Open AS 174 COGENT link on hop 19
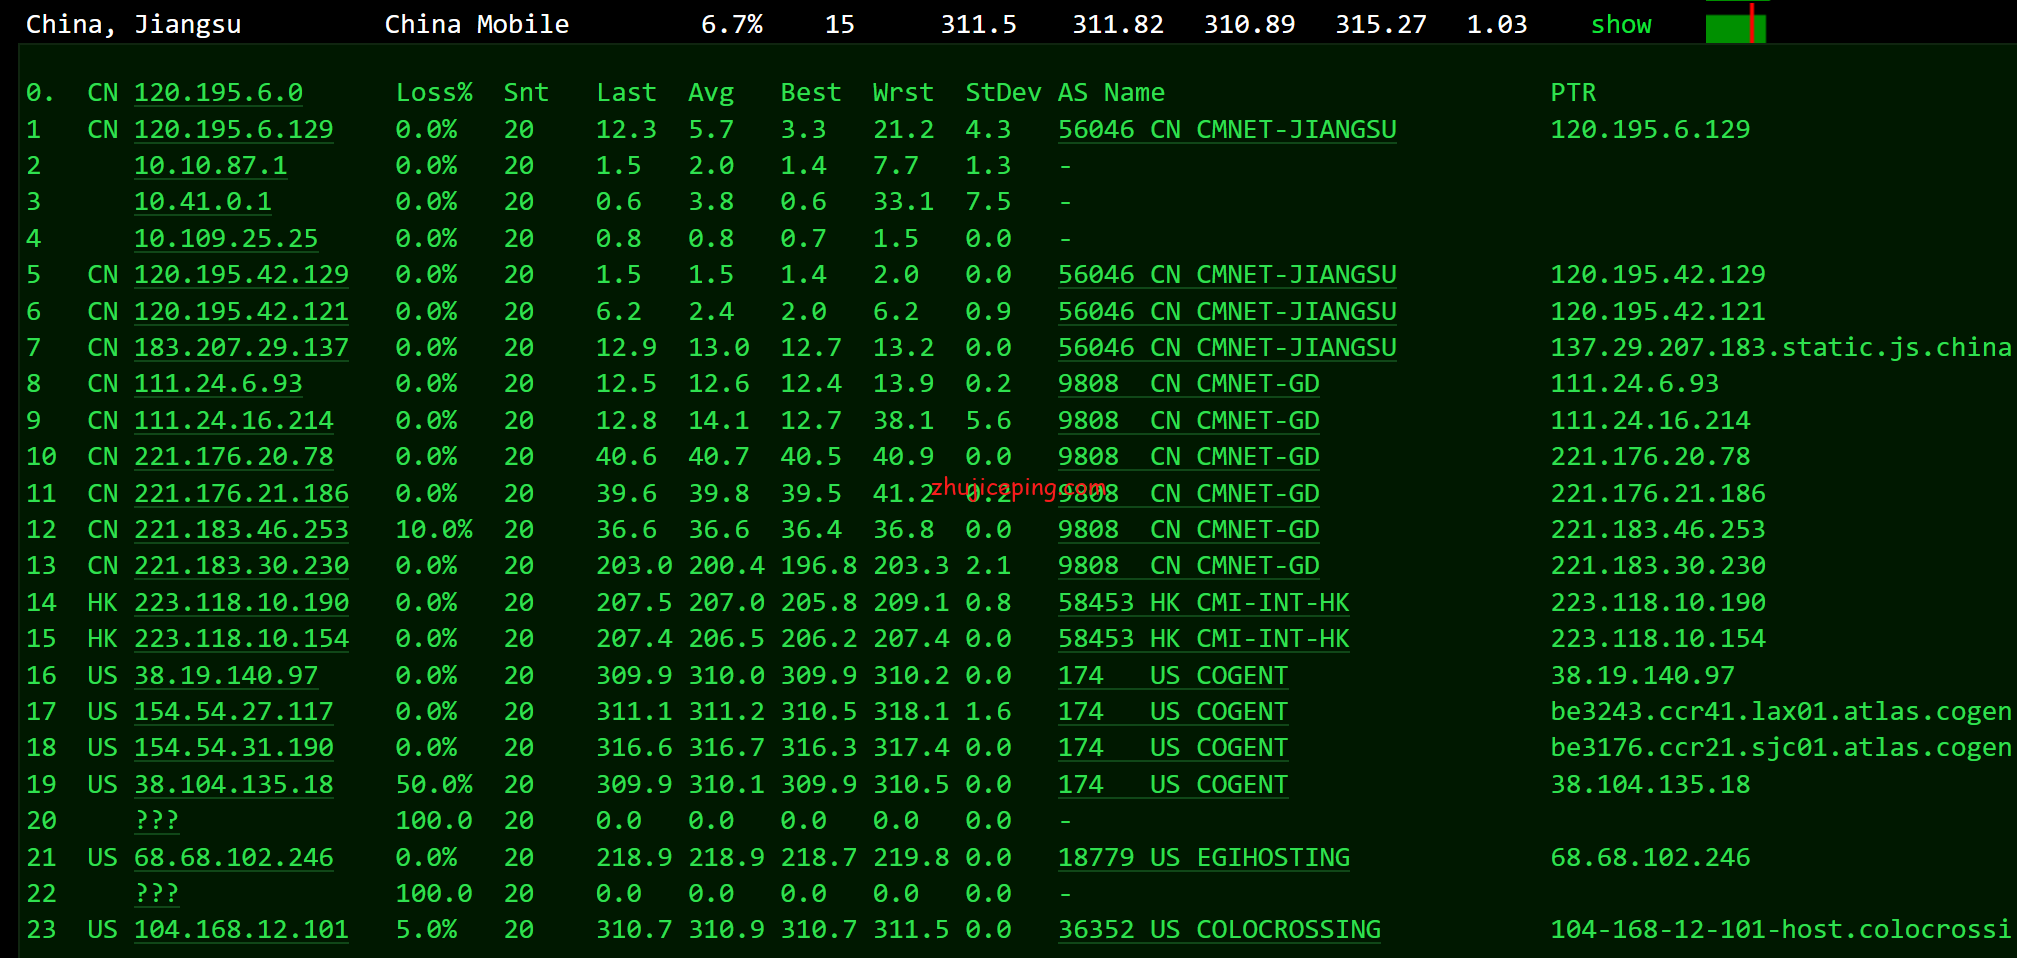The image size is (2017, 958). point(1173,785)
